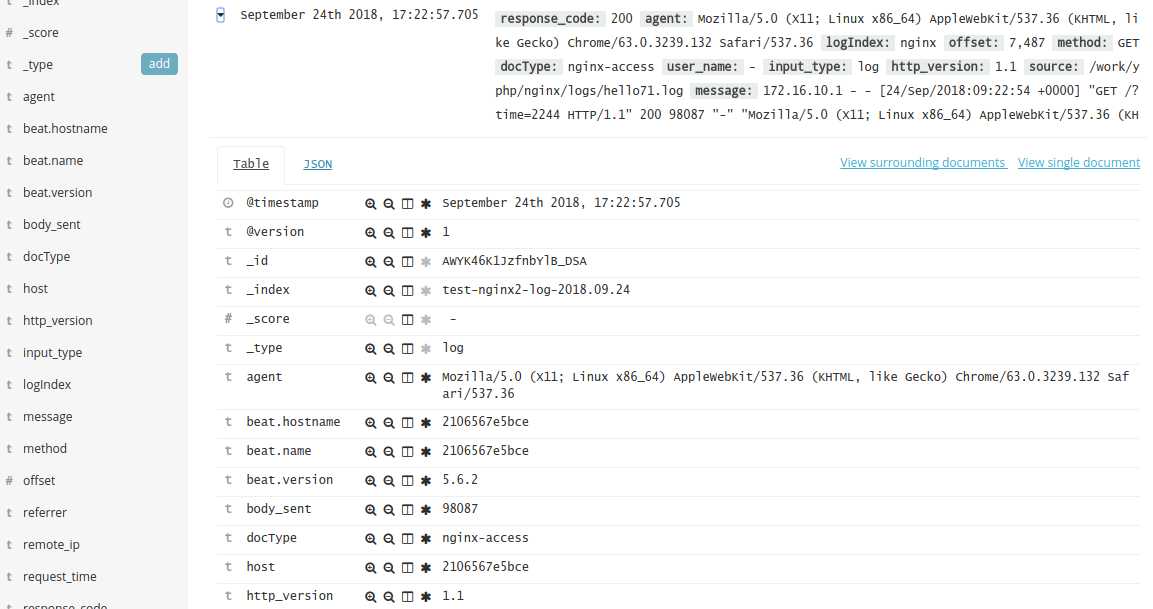
Task: Filter out the _index value
Action: pyautogui.click(x=389, y=290)
